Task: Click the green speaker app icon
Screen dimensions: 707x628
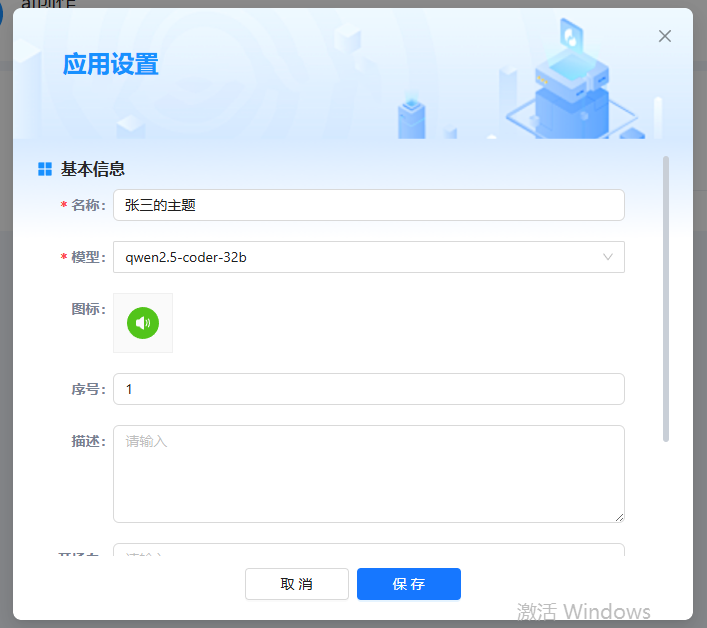Action: tap(143, 323)
